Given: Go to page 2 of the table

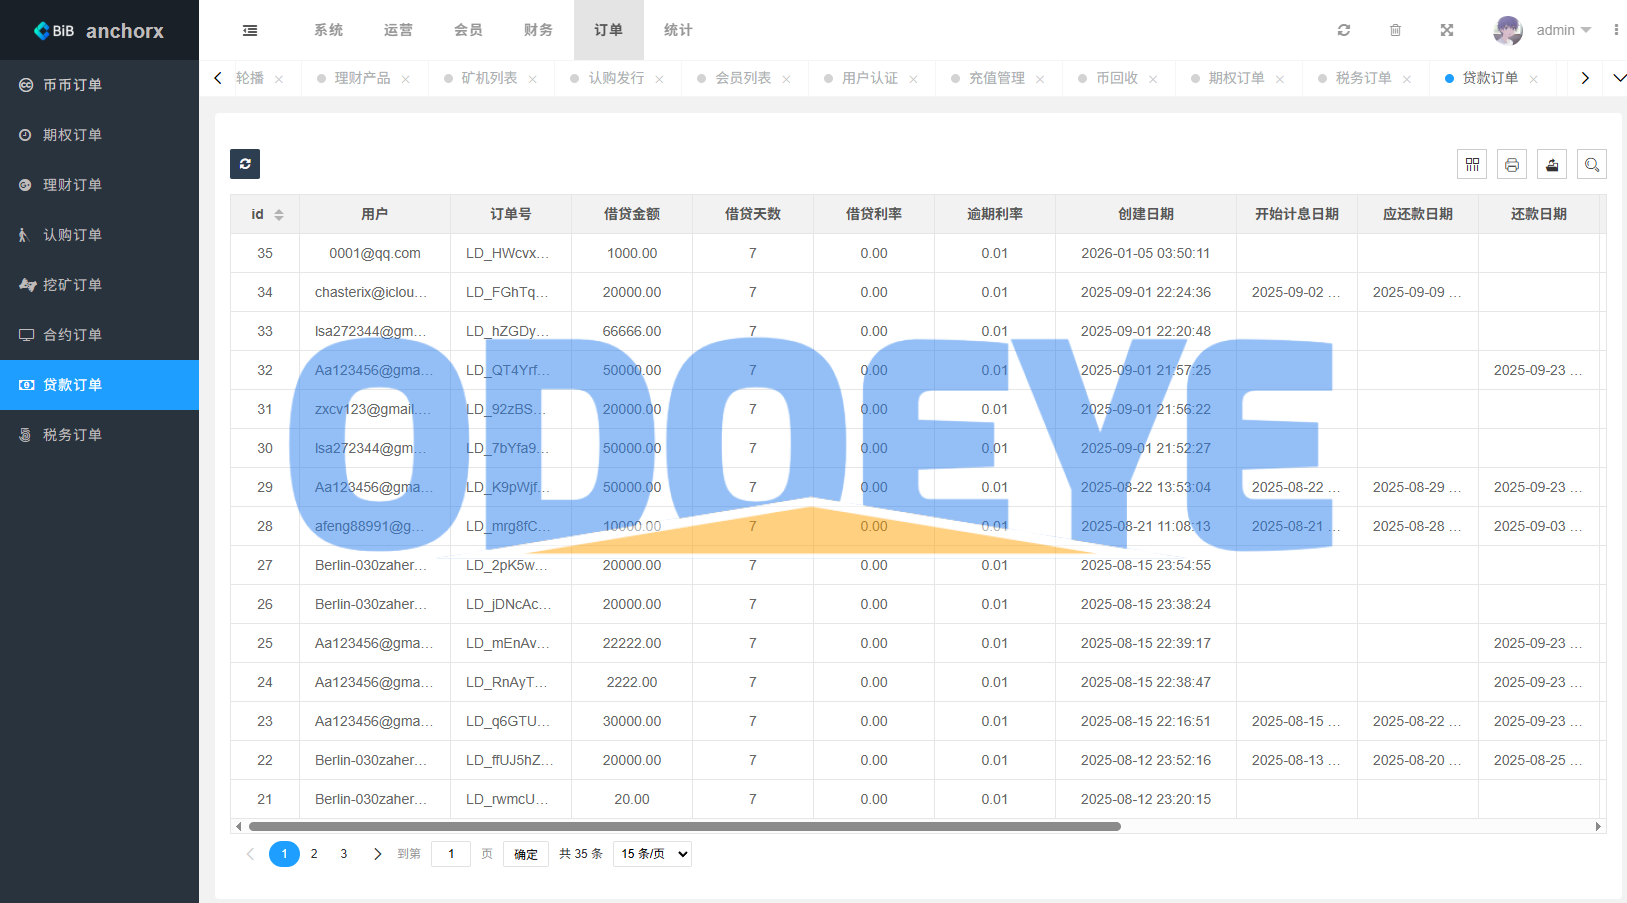Looking at the screenshot, I should point(314,854).
